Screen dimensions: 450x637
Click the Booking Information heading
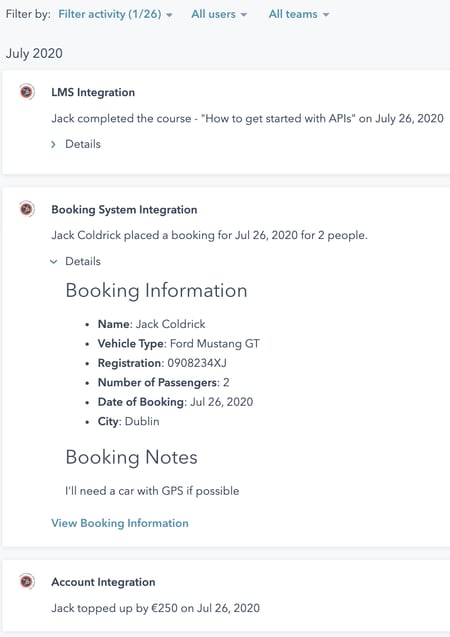click(156, 291)
